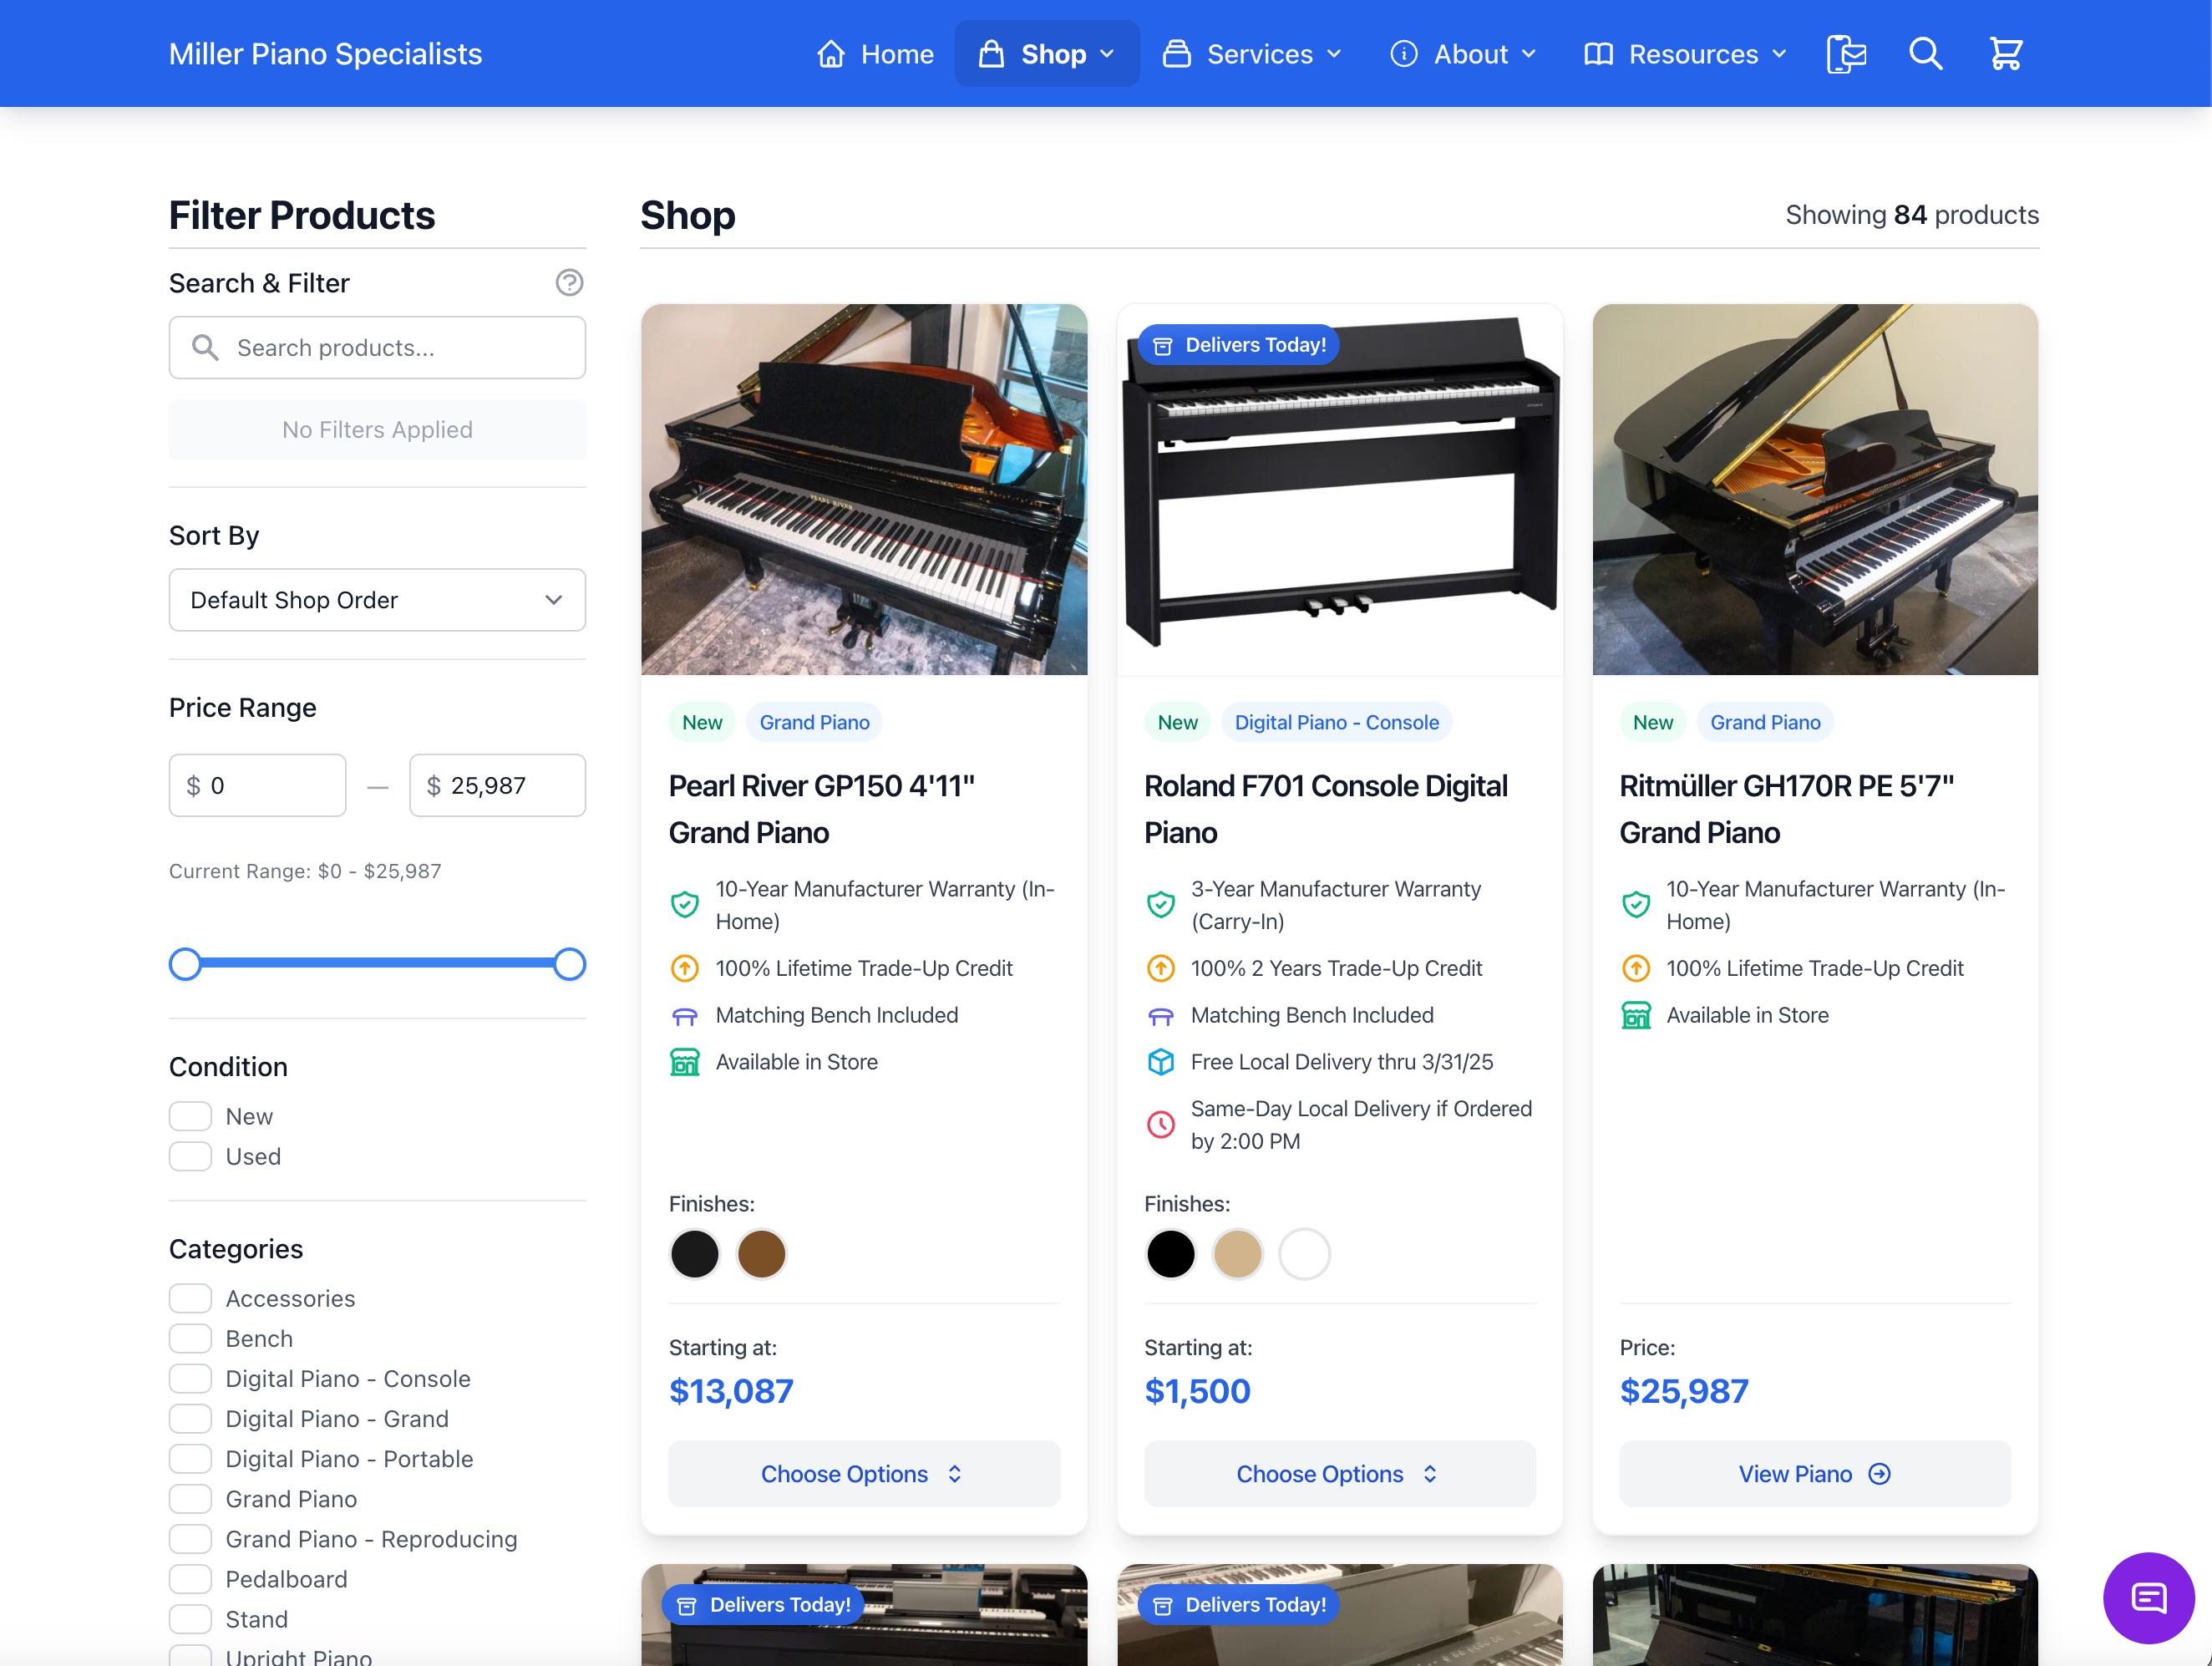Viewport: 2212px width, 1666px height.
Task: Open Ritmüller GH170R PE Grand Piano title
Action: 1787,809
